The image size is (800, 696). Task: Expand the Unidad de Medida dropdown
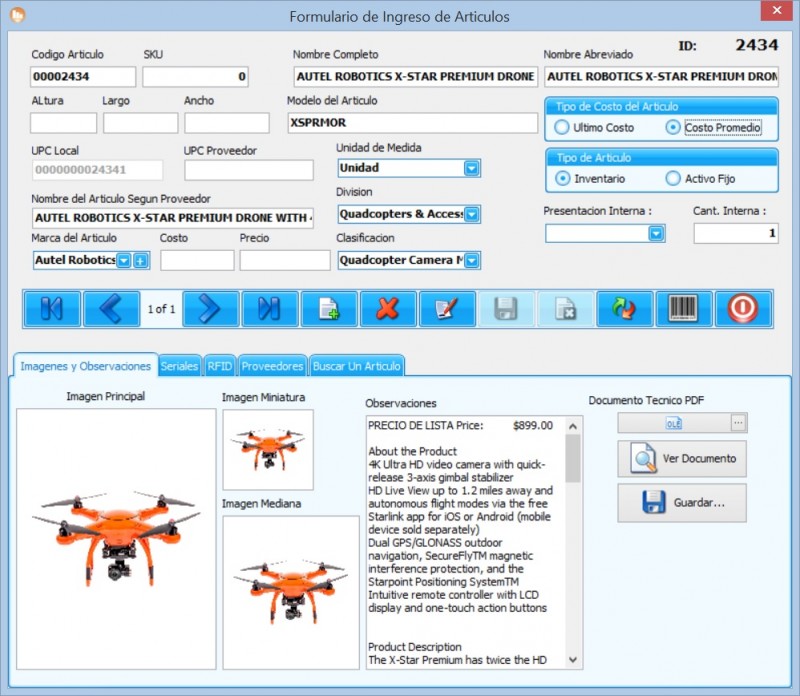point(472,168)
